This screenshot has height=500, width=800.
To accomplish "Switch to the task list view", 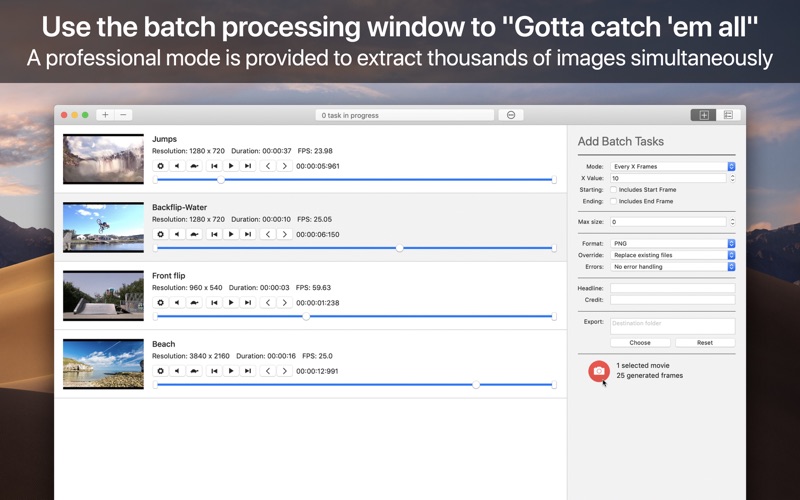I will point(729,115).
